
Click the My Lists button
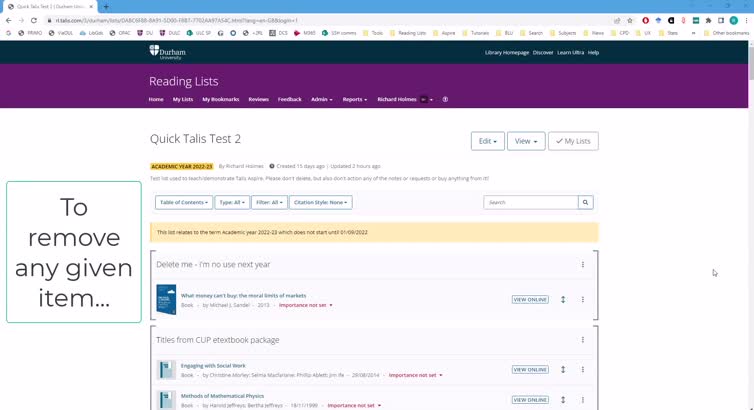(573, 141)
